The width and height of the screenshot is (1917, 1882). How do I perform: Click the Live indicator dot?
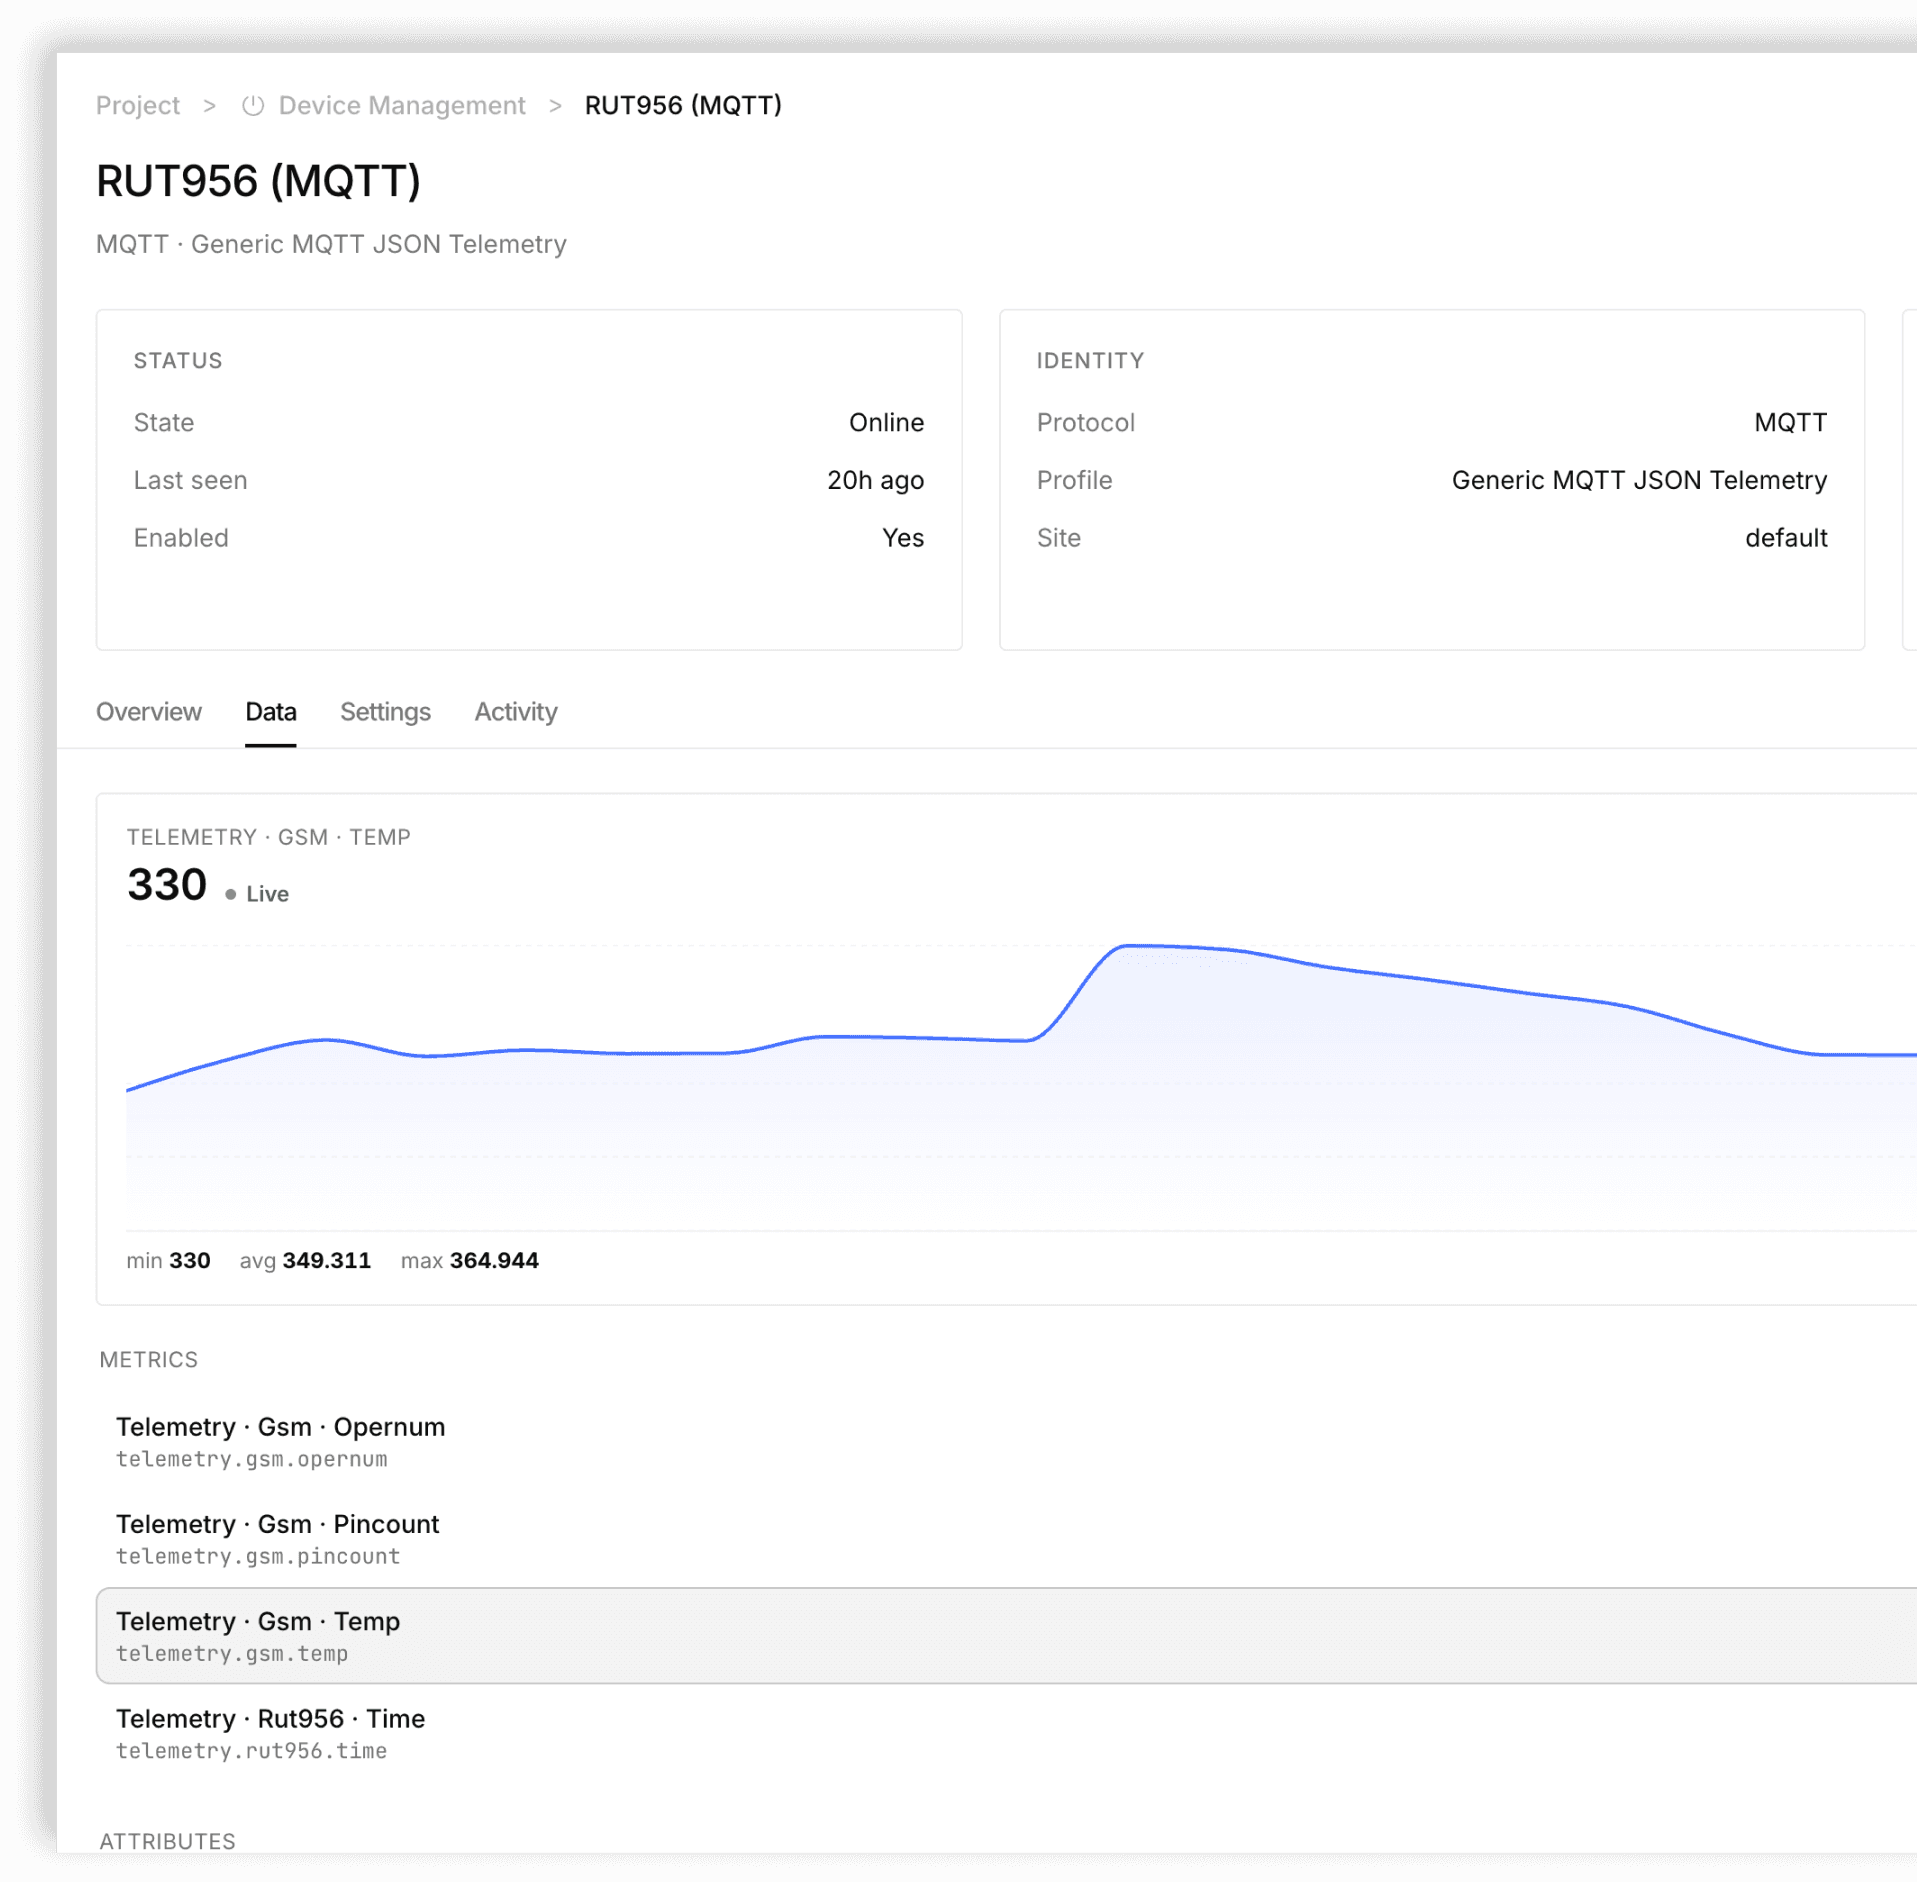[231, 894]
